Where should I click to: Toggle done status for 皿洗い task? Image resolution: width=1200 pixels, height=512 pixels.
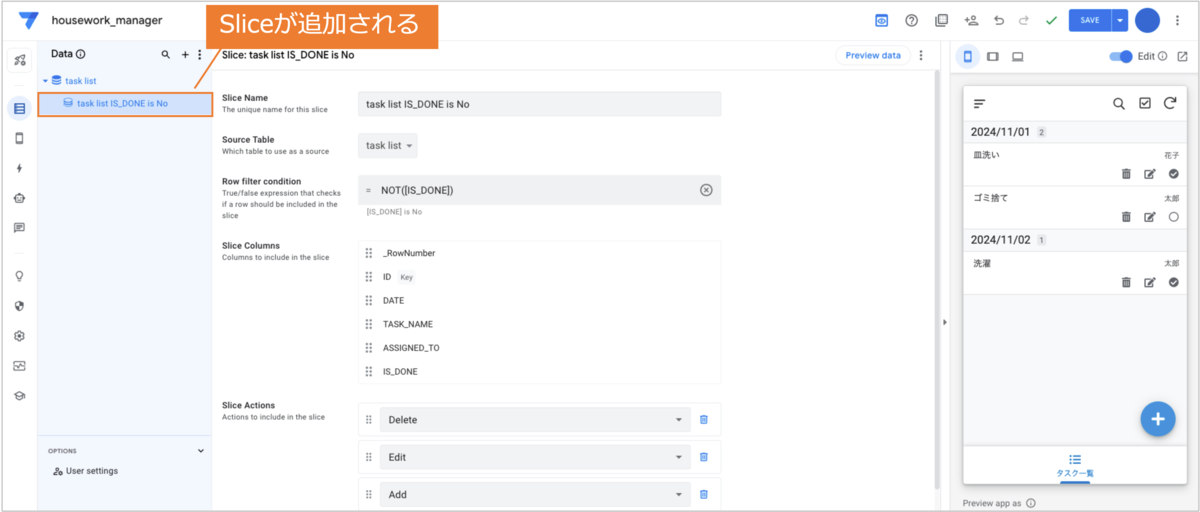pos(1174,174)
